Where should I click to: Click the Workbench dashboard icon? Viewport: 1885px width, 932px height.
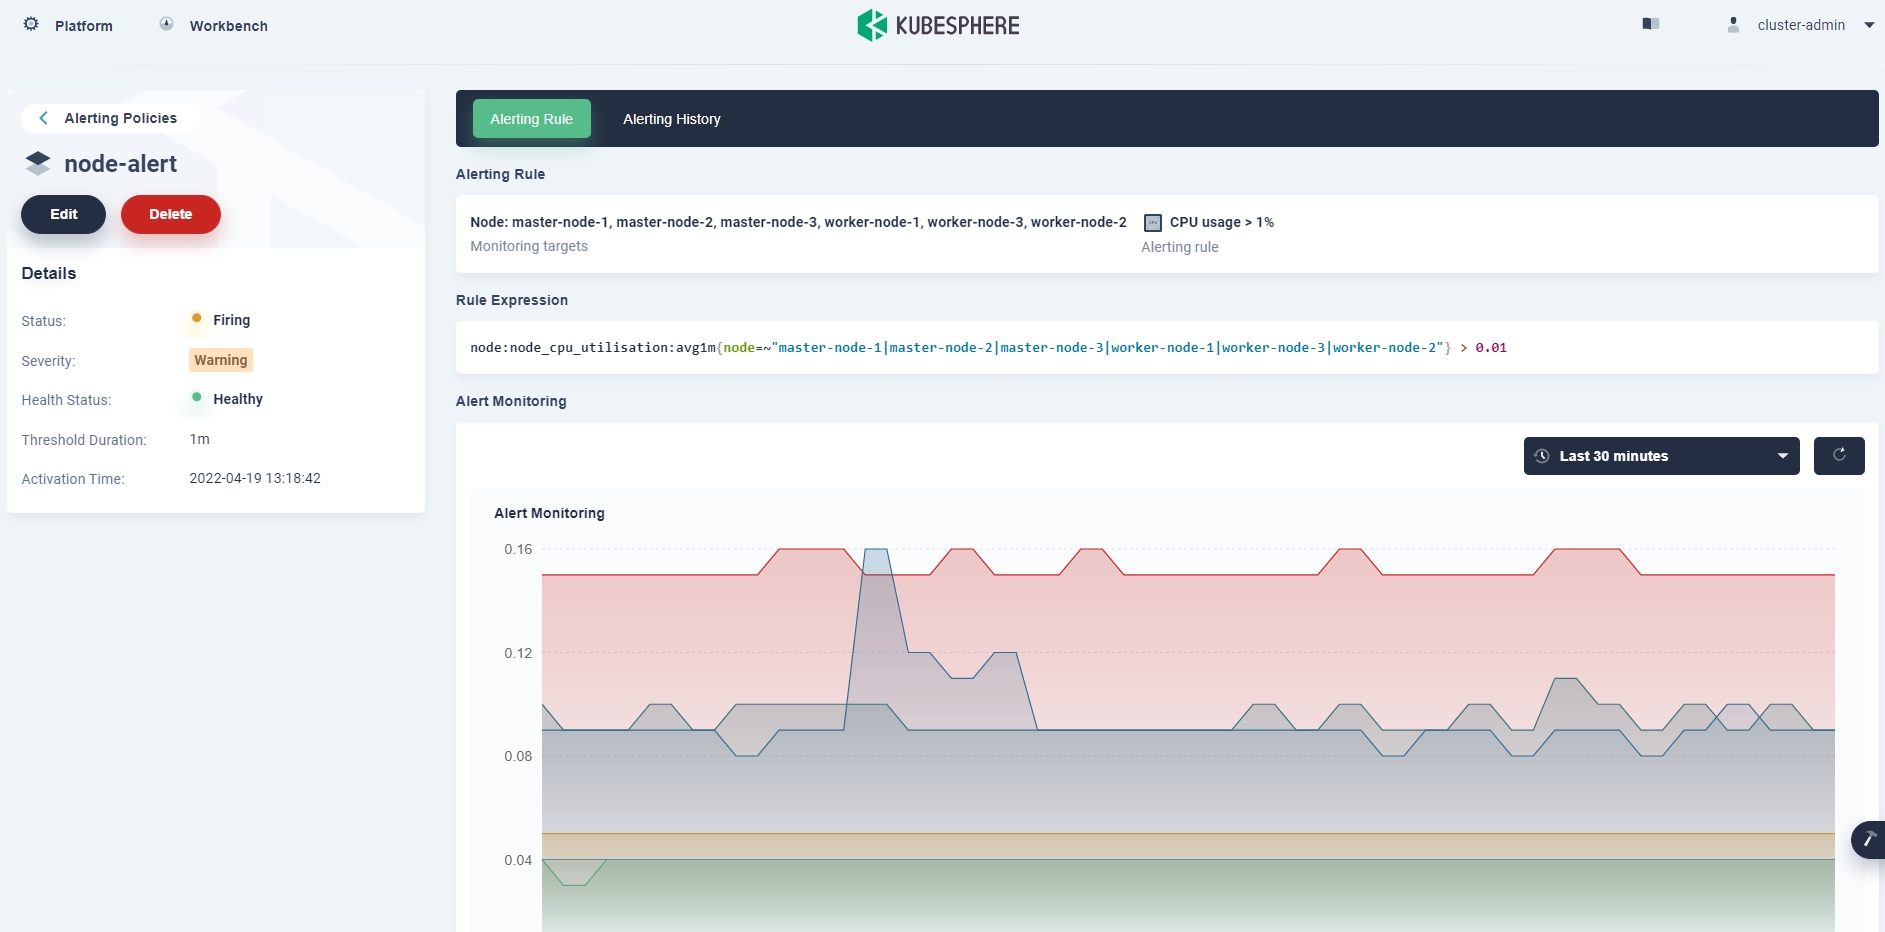167,24
